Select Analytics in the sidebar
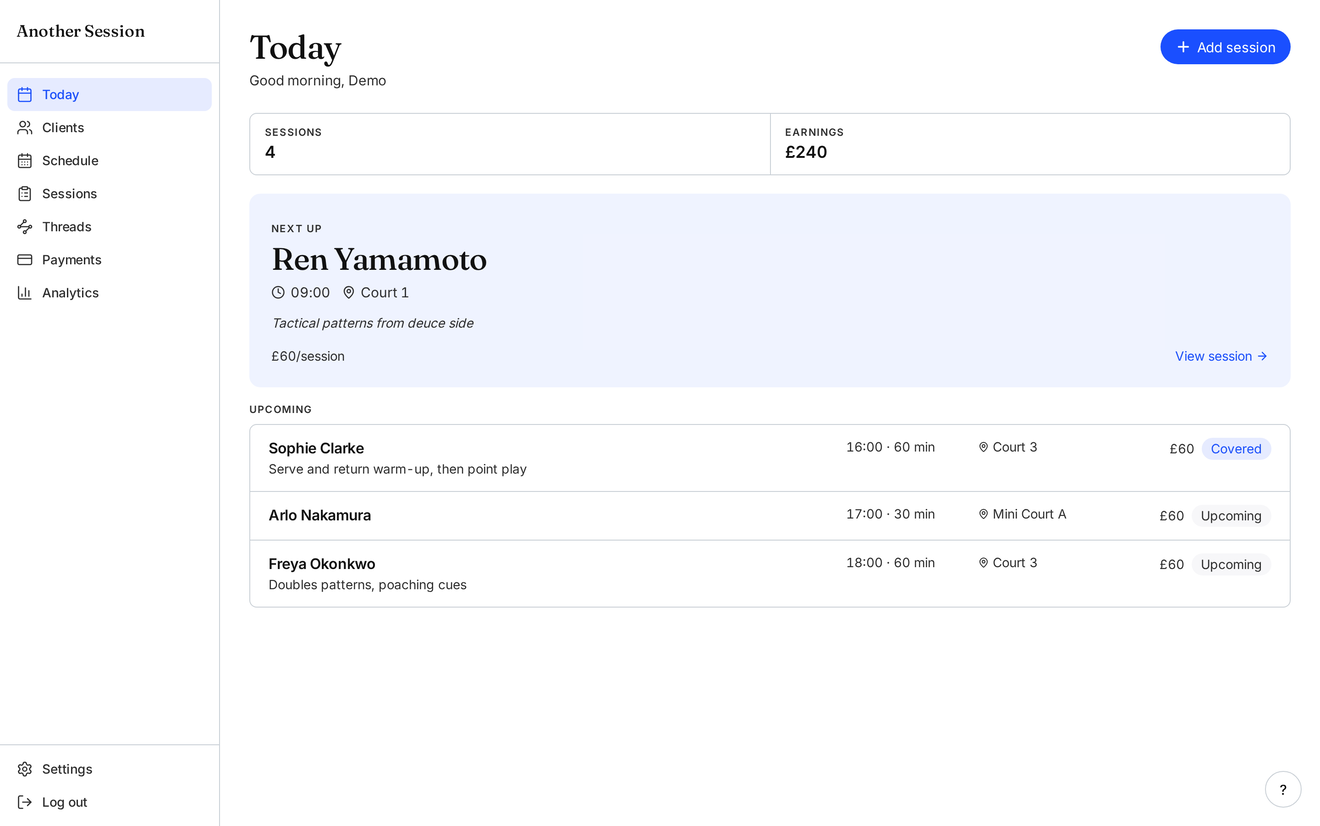This screenshot has width=1320, height=826. tap(110, 293)
